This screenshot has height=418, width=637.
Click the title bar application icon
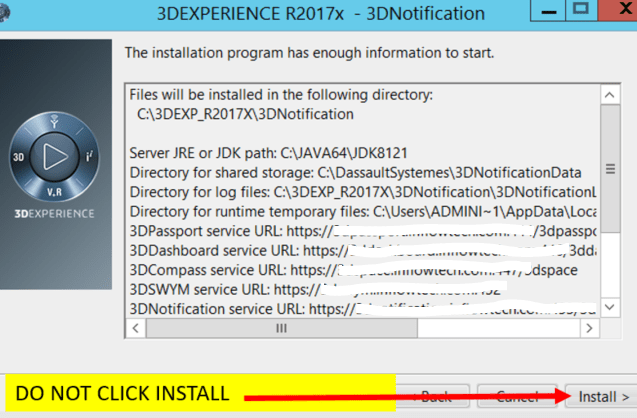(4, 13)
